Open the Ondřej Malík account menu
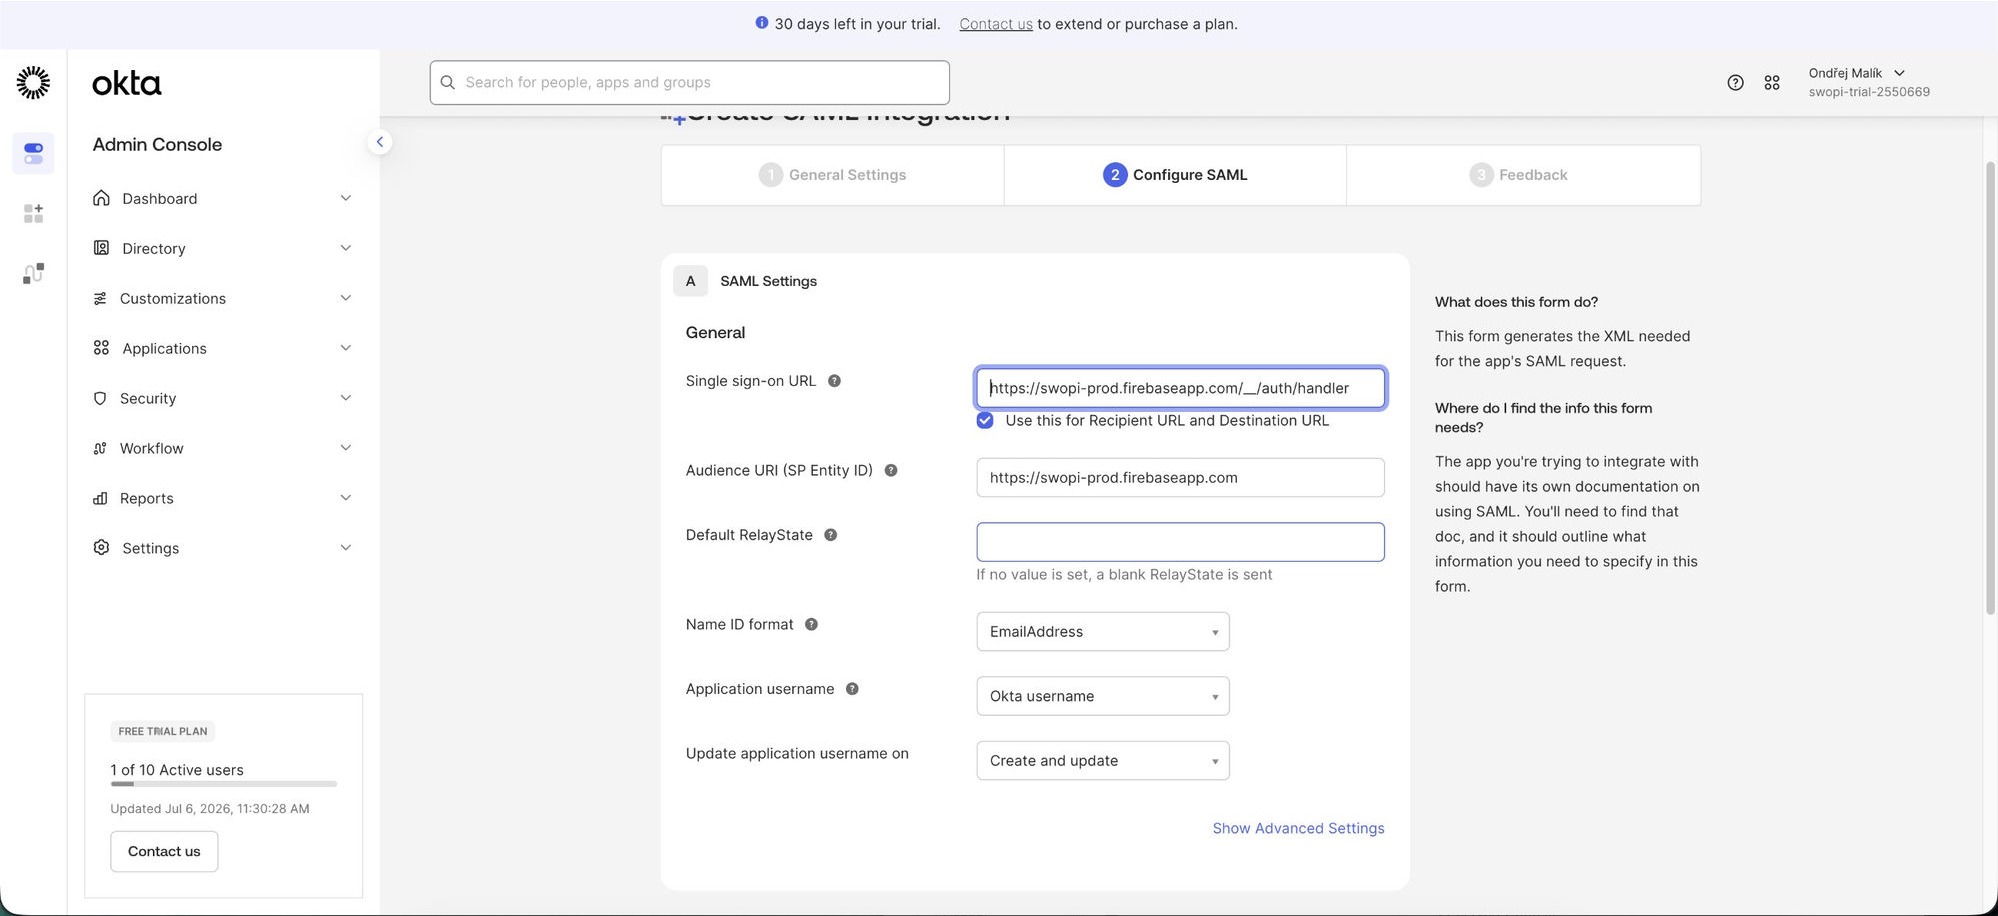Image resolution: width=1998 pixels, height=916 pixels. point(1868,82)
